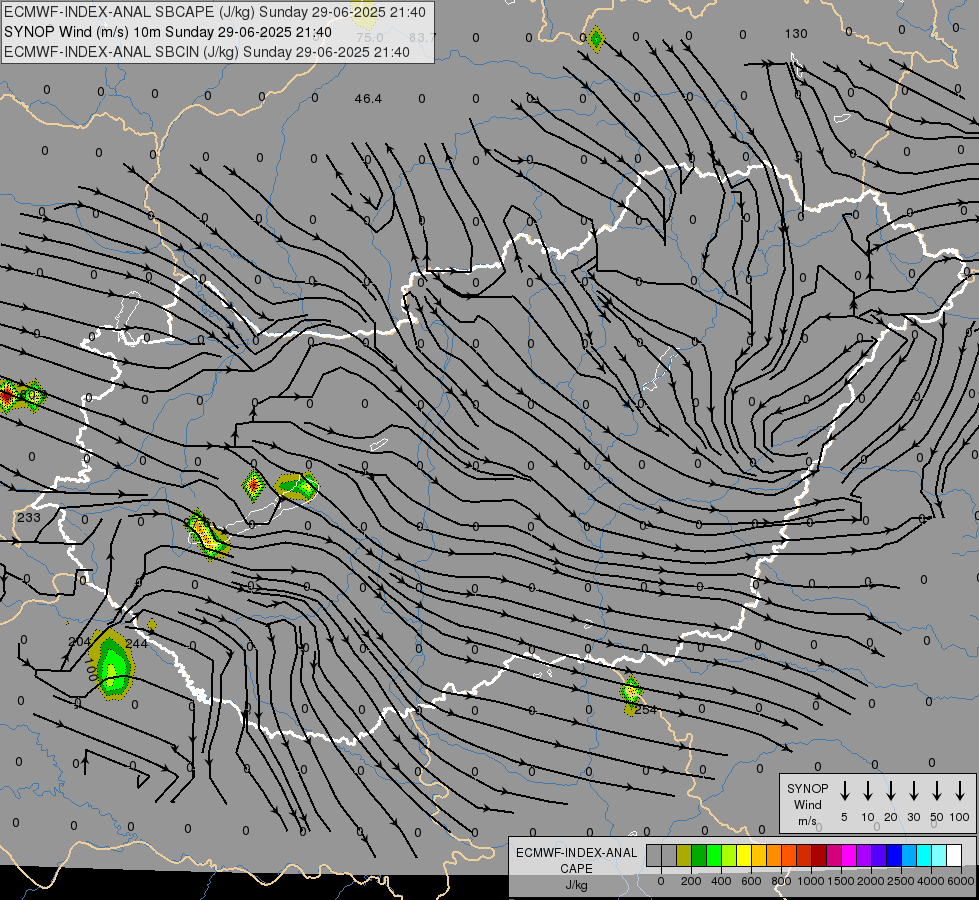Click the 'J/kg' unit label in legend
The height and width of the screenshot is (900, 979).
click(576, 885)
